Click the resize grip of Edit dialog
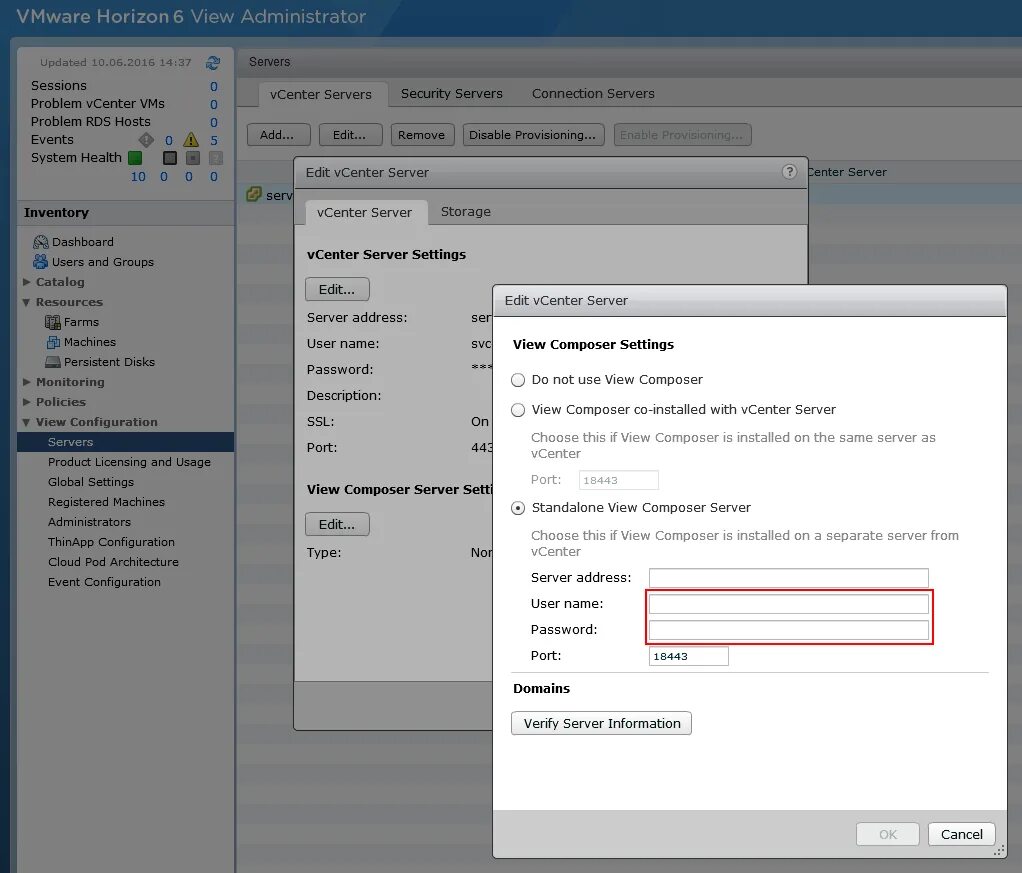This screenshot has width=1022, height=873. (x=999, y=850)
